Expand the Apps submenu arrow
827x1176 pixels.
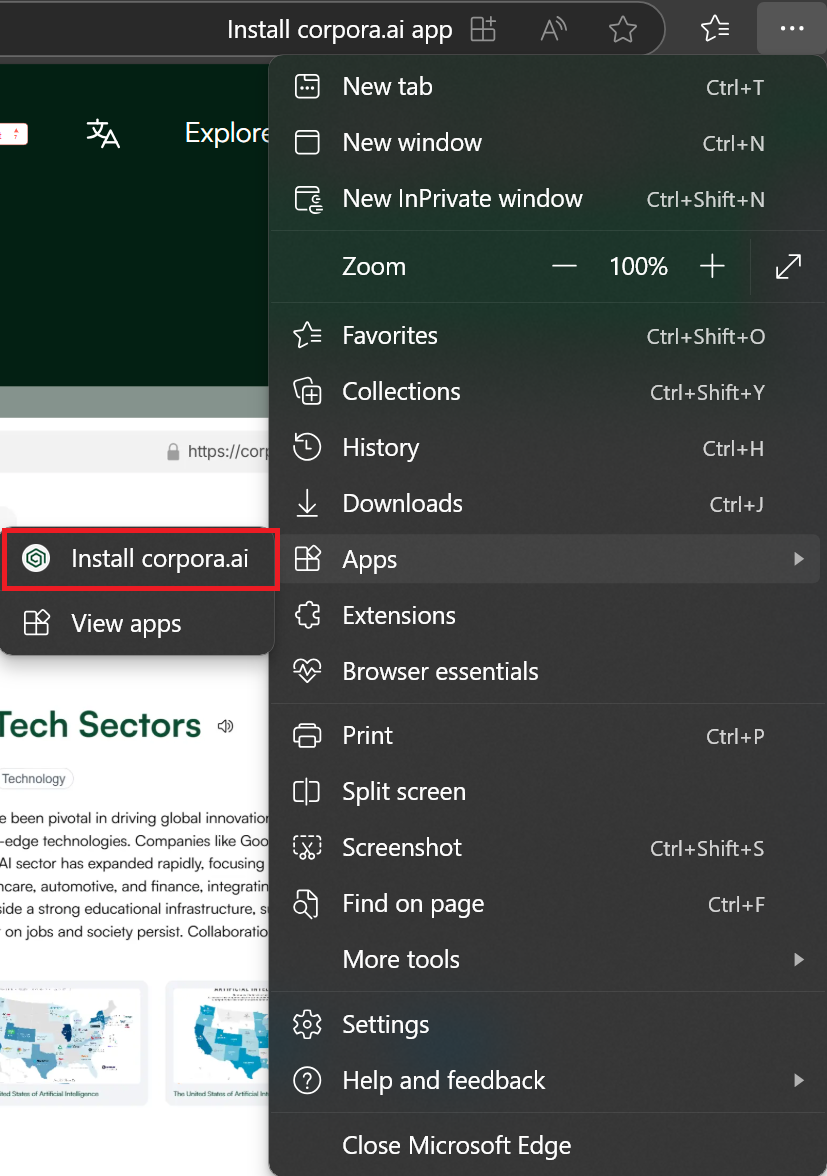tap(798, 559)
